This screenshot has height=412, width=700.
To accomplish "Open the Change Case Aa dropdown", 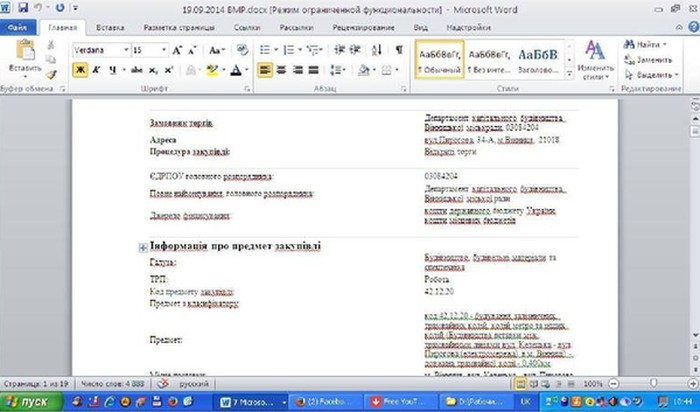I will click(217, 50).
